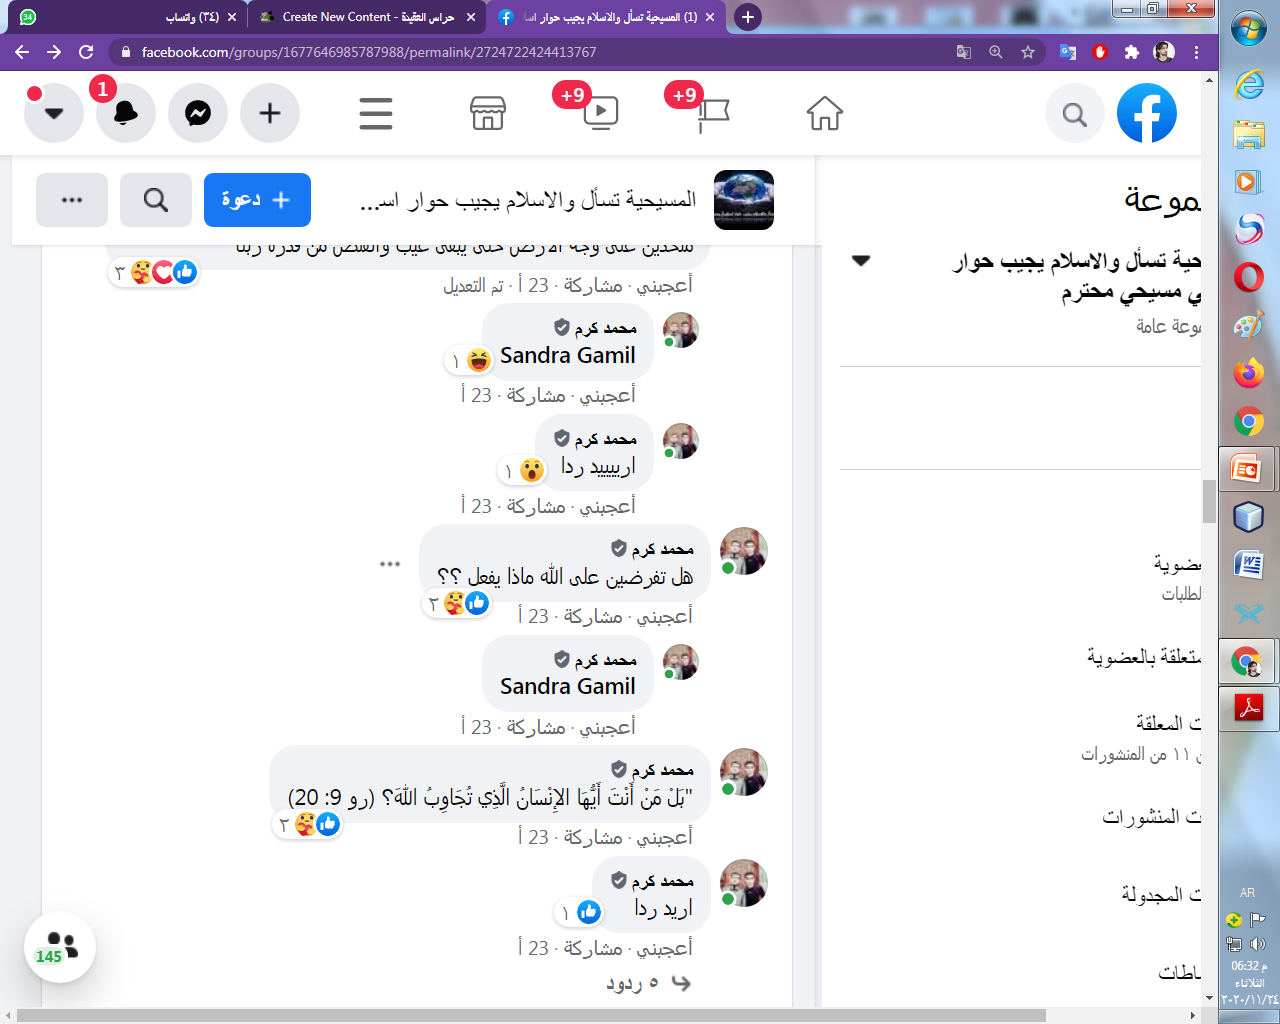Bookmark this page with the star
The image size is (1280, 1024).
(x=1028, y=52)
